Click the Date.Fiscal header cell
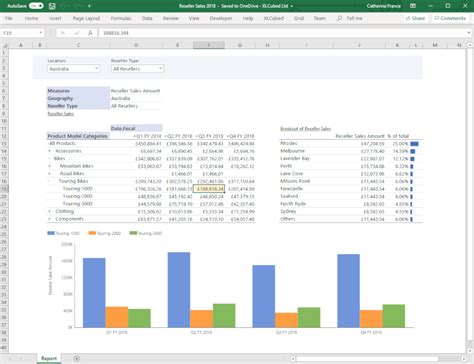Viewport: 474px width, 364px height. pyautogui.click(x=136, y=128)
